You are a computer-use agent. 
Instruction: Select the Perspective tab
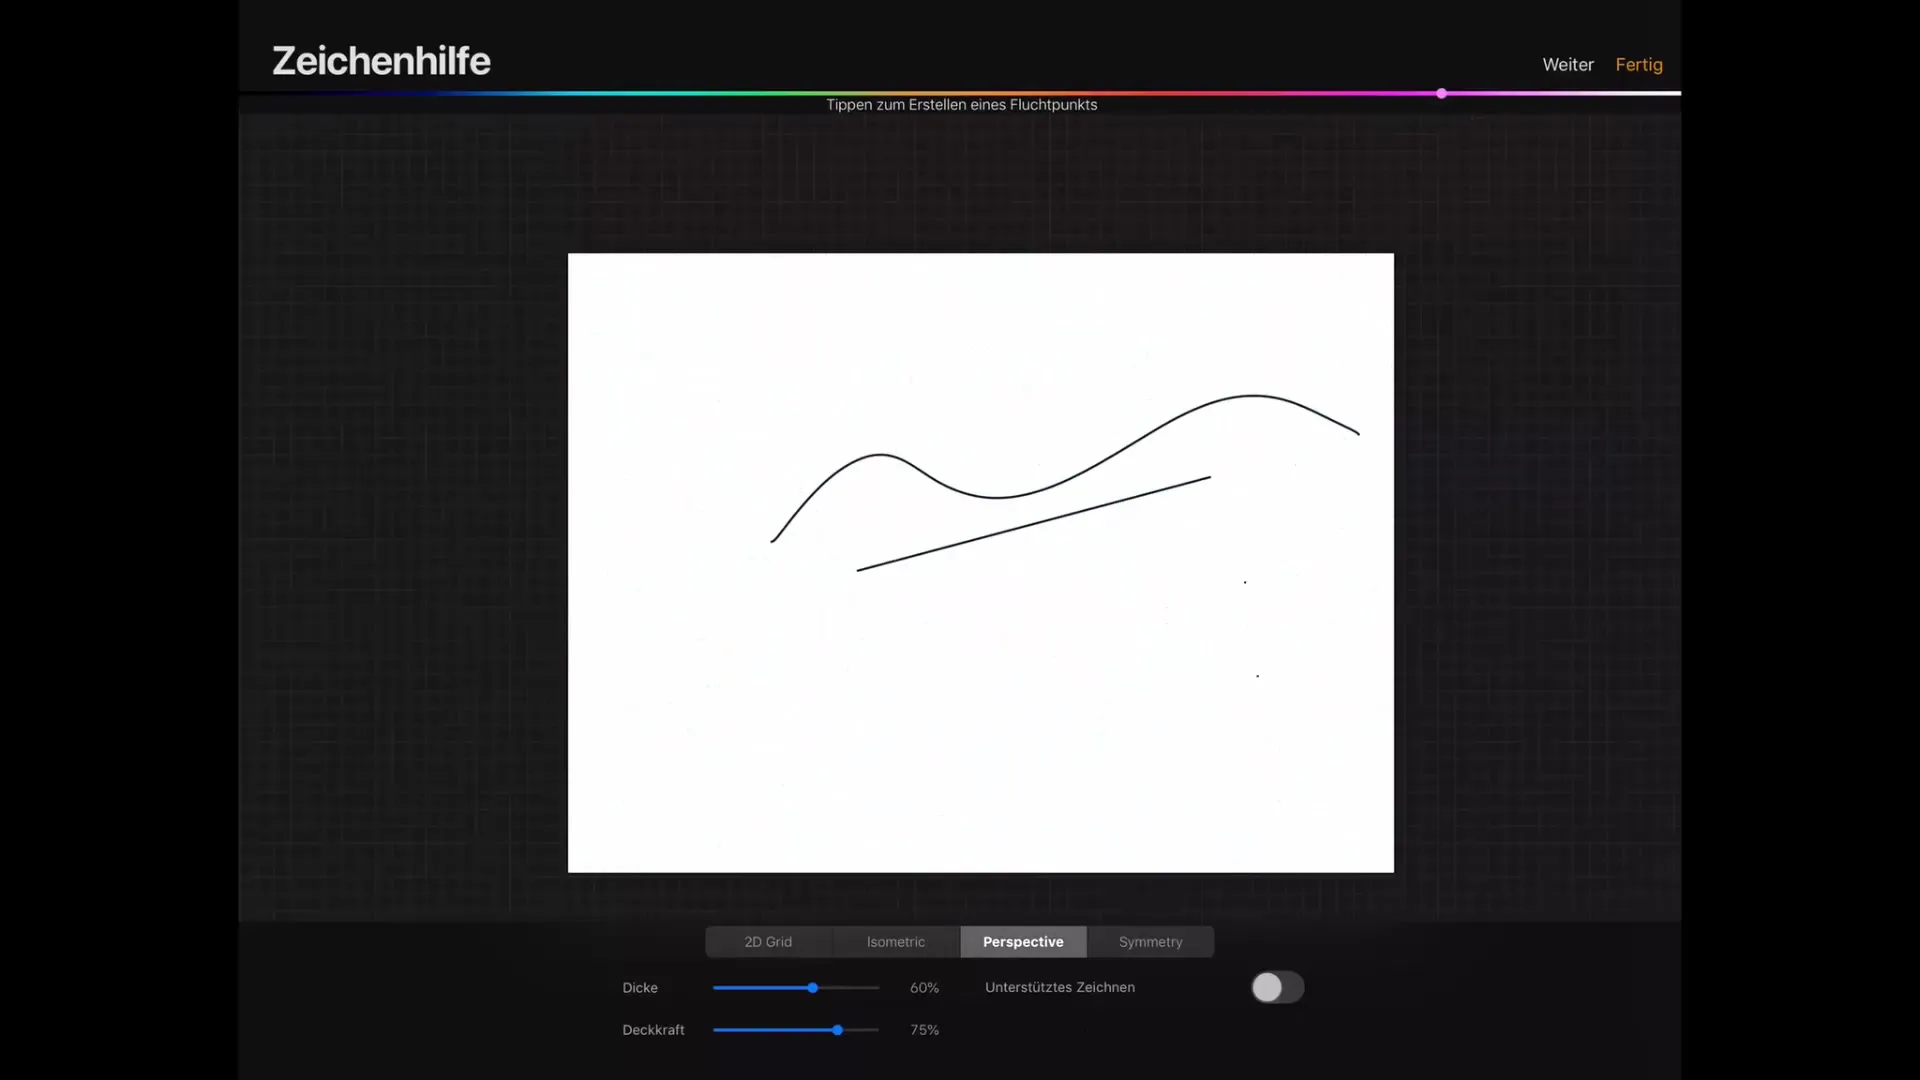[x=1023, y=942]
